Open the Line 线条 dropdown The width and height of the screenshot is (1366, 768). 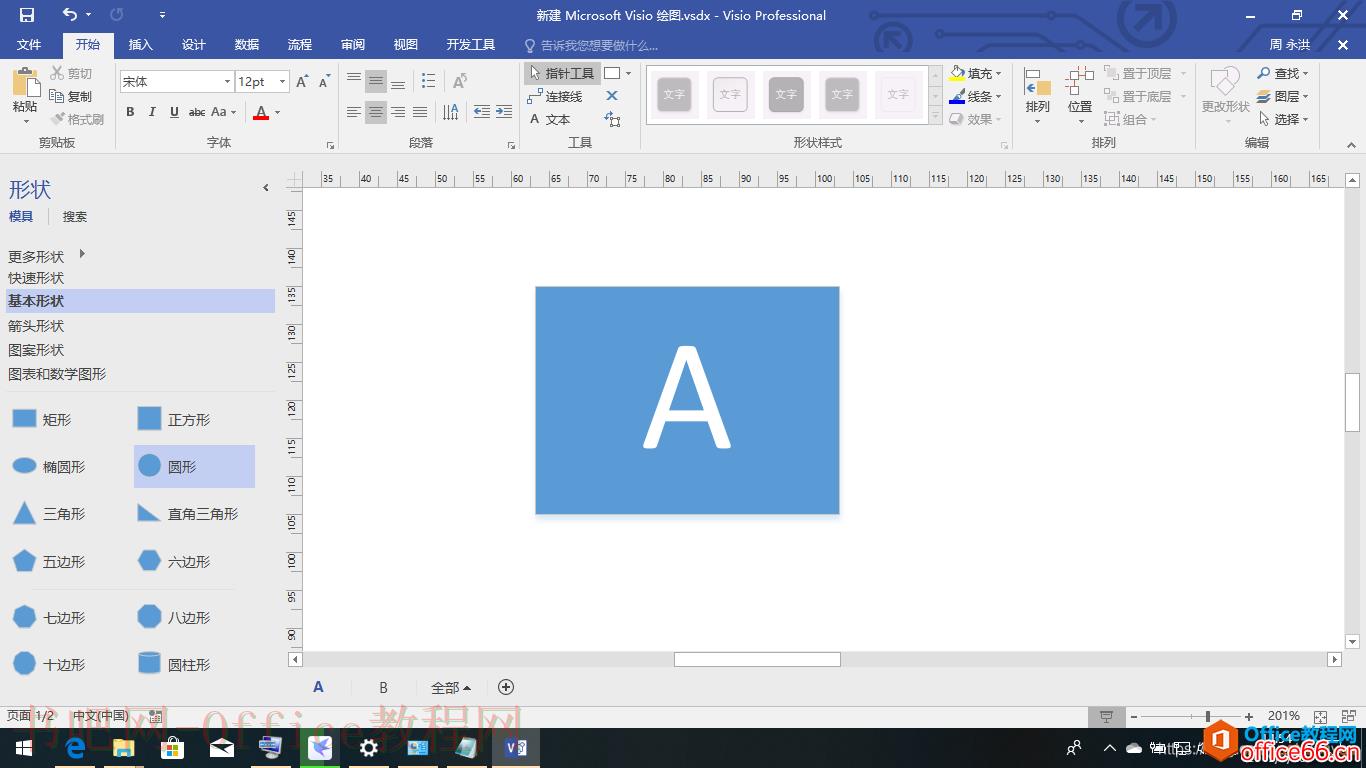[x=976, y=96]
